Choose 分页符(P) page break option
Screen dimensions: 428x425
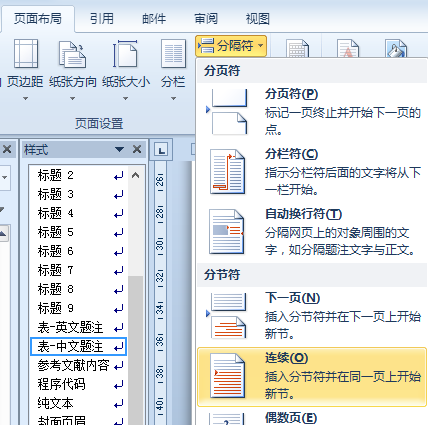pos(312,112)
